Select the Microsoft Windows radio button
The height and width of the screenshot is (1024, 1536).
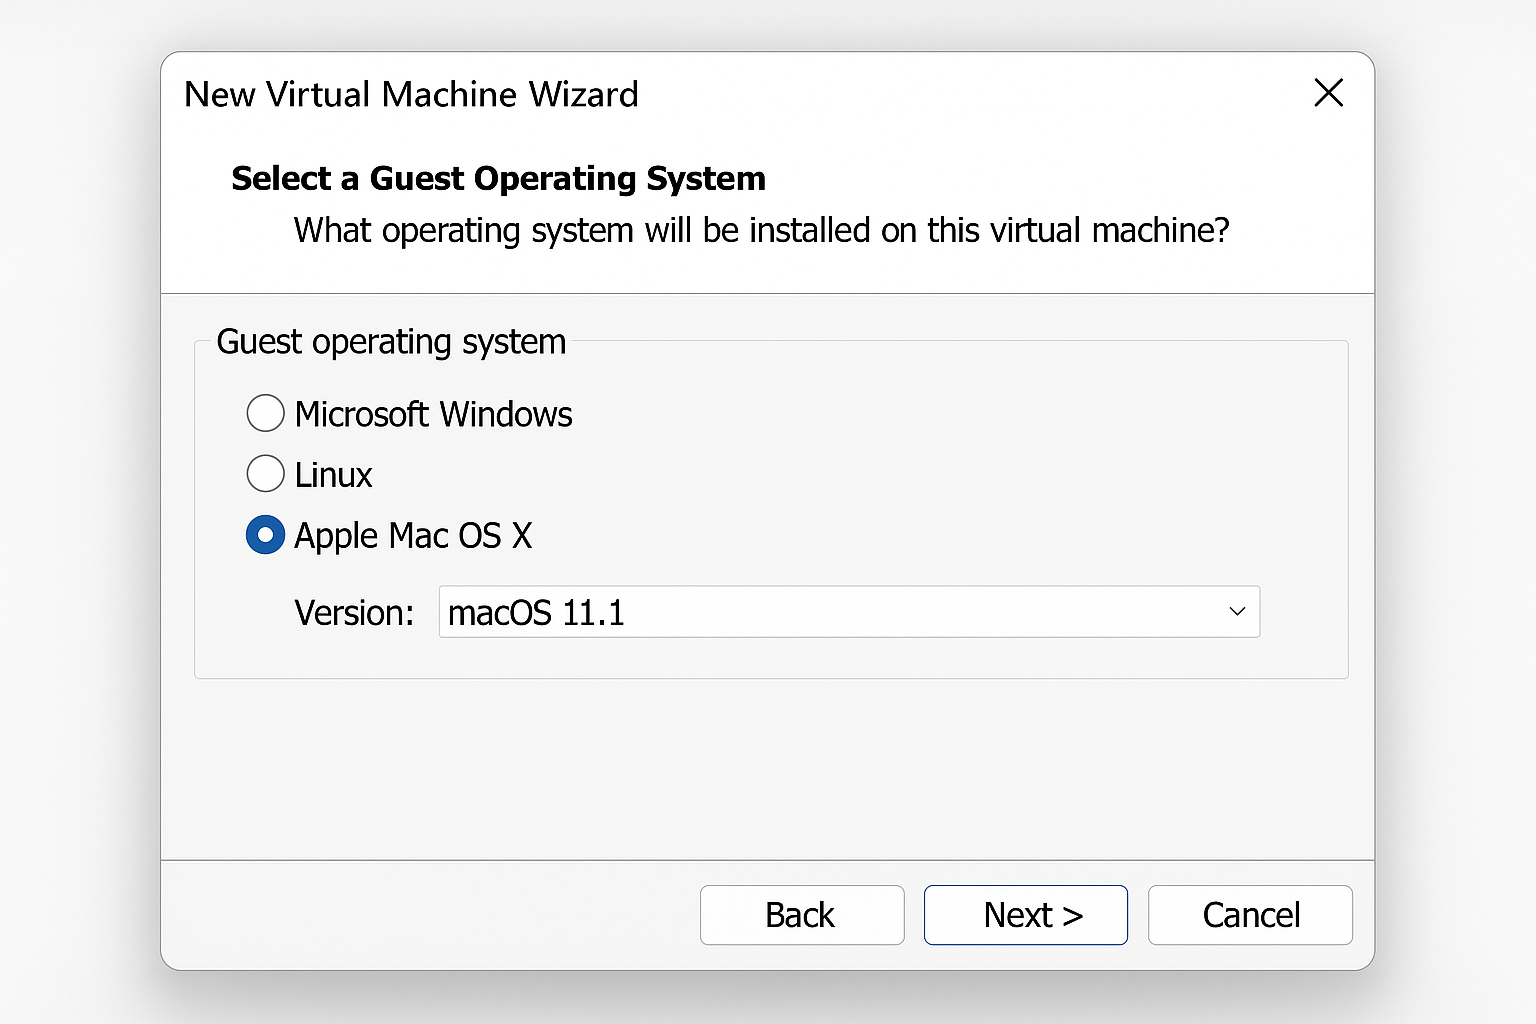(x=265, y=413)
